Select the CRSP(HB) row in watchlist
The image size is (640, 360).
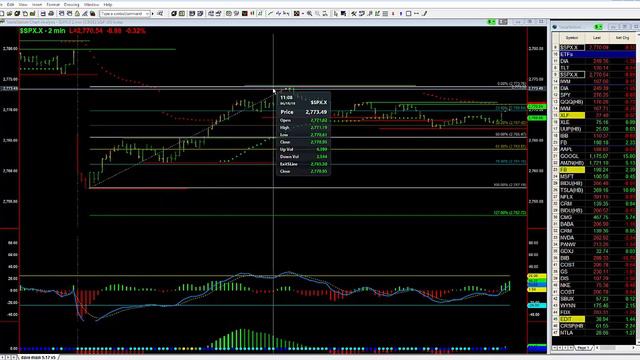pos(595,326)
